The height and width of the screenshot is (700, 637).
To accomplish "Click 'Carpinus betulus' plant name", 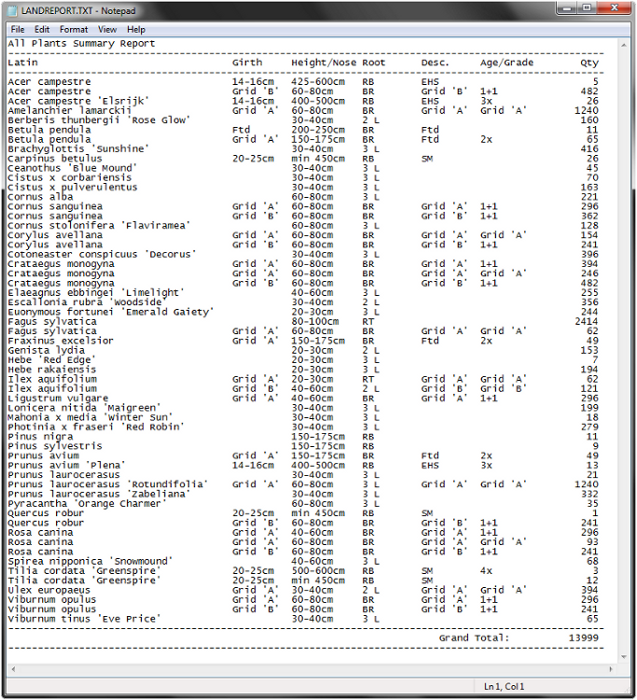I will point(54,158).
